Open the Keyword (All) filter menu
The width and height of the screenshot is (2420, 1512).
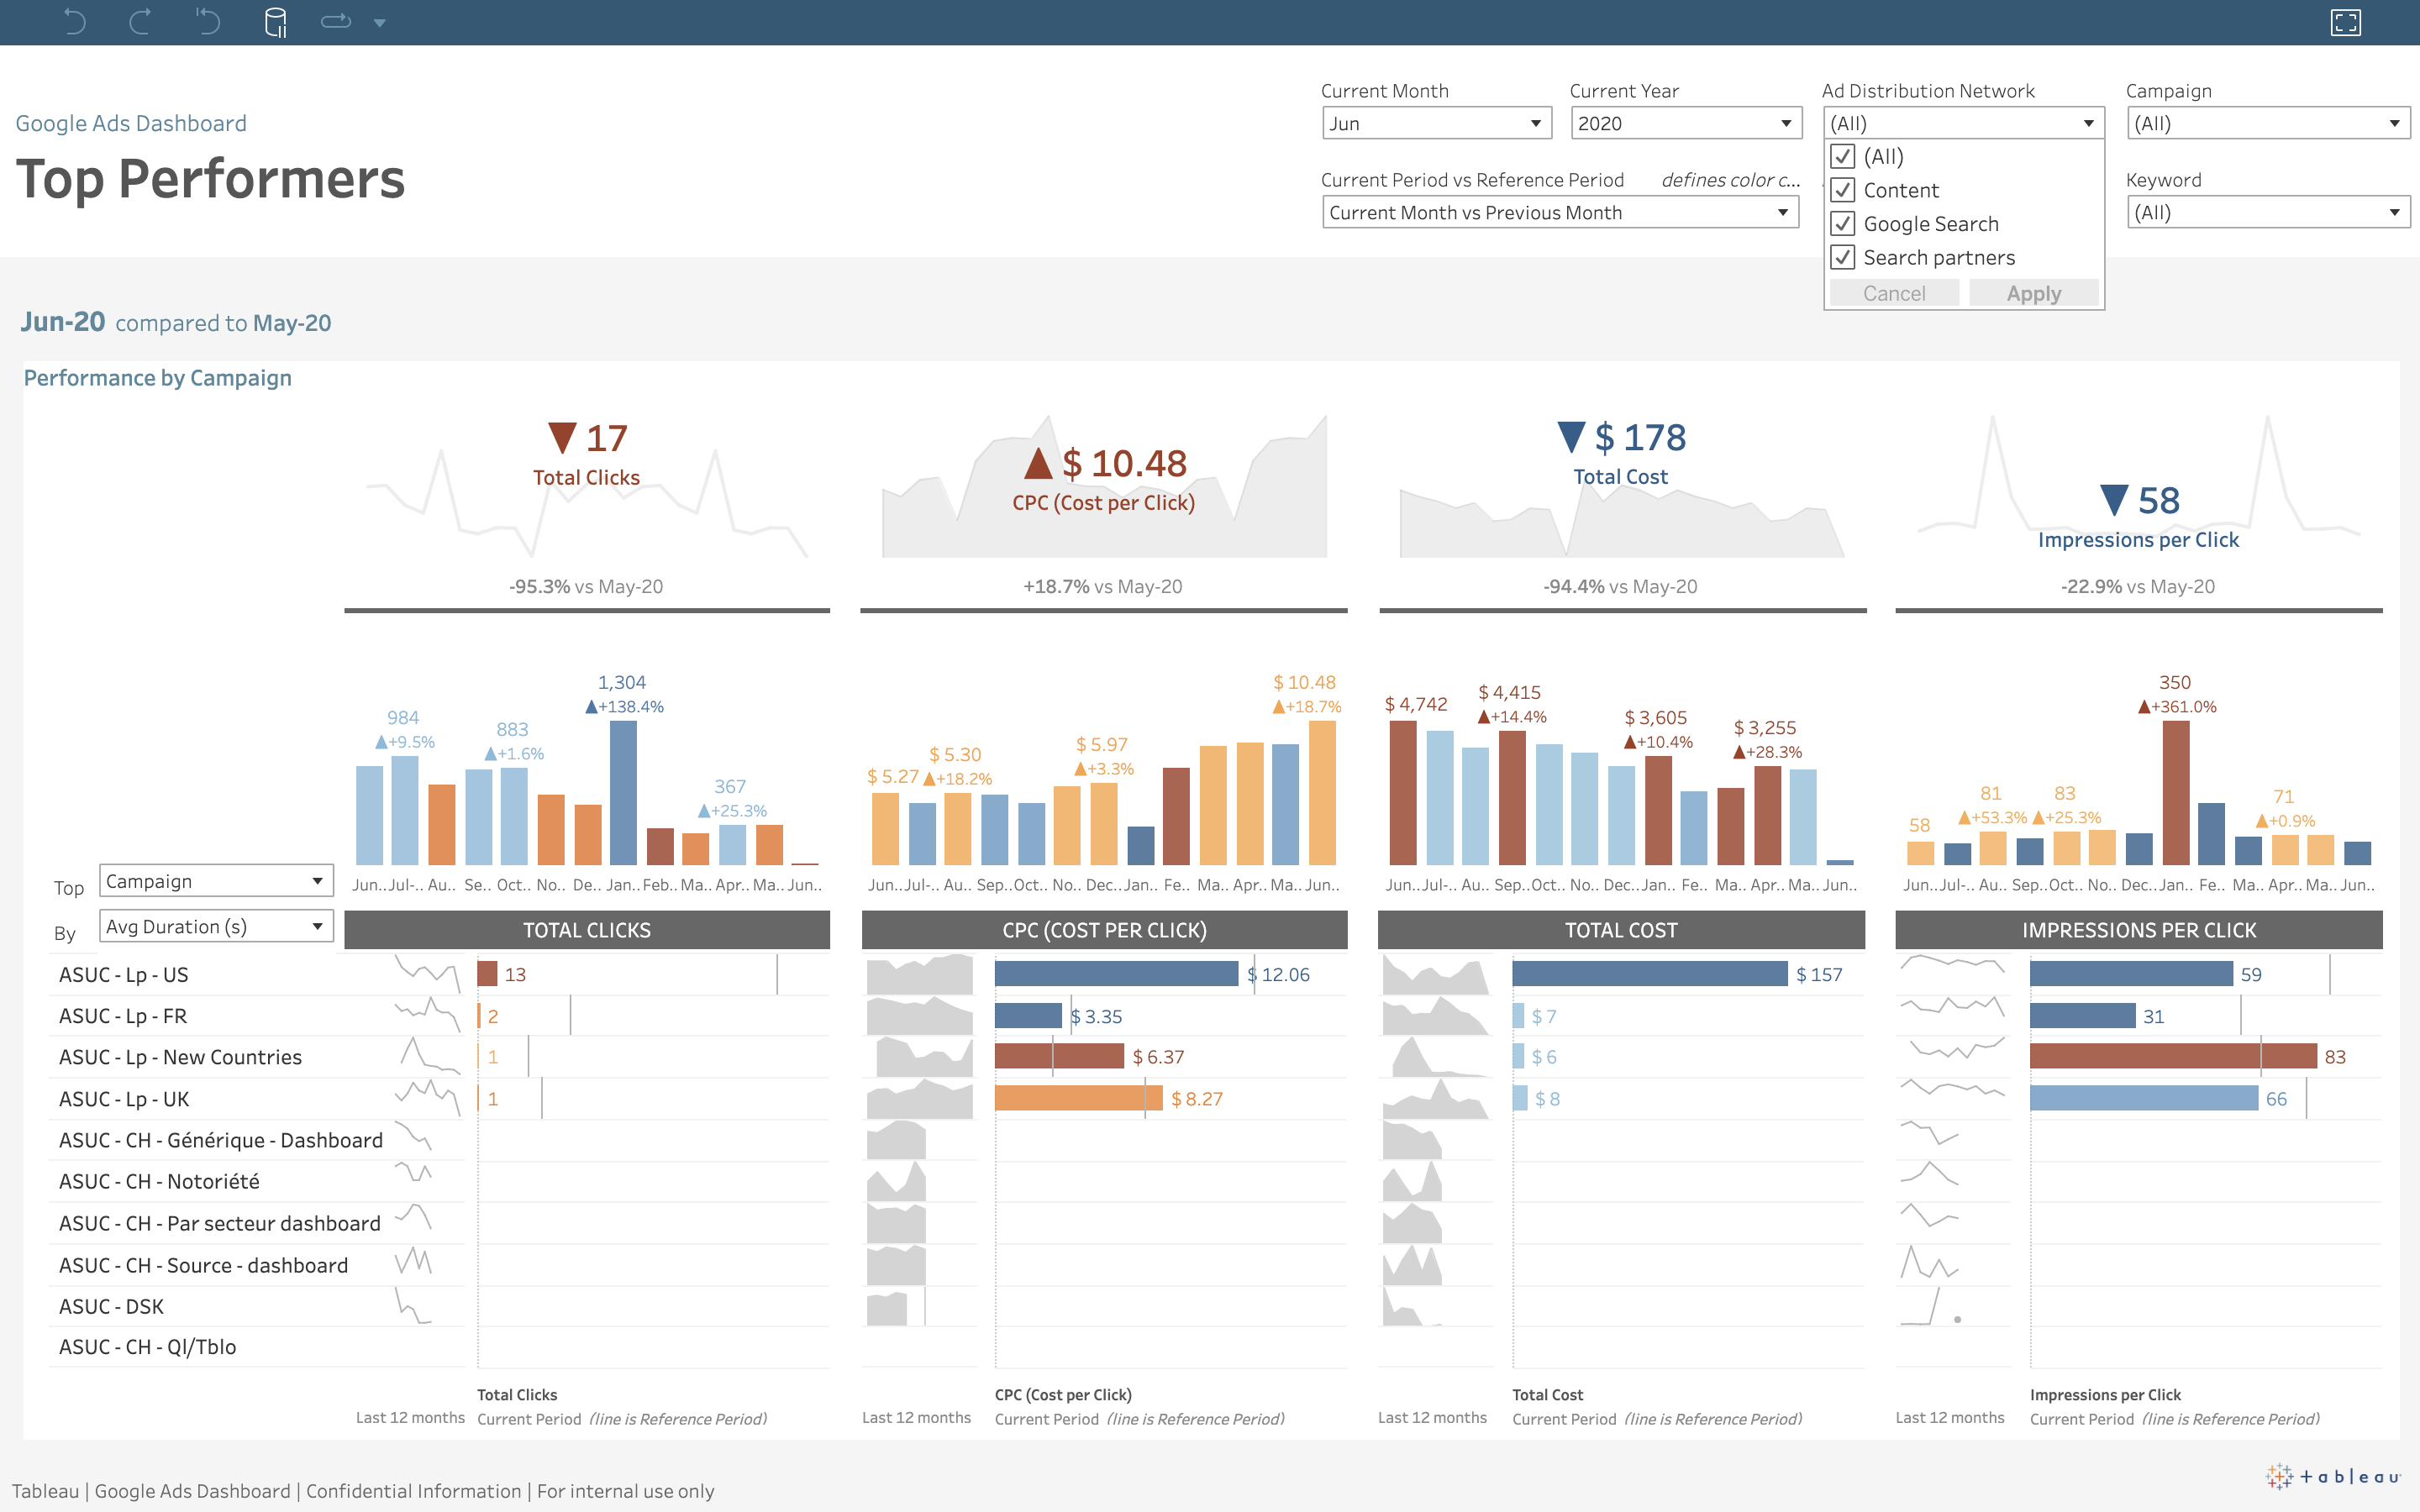click(2267, 212)
